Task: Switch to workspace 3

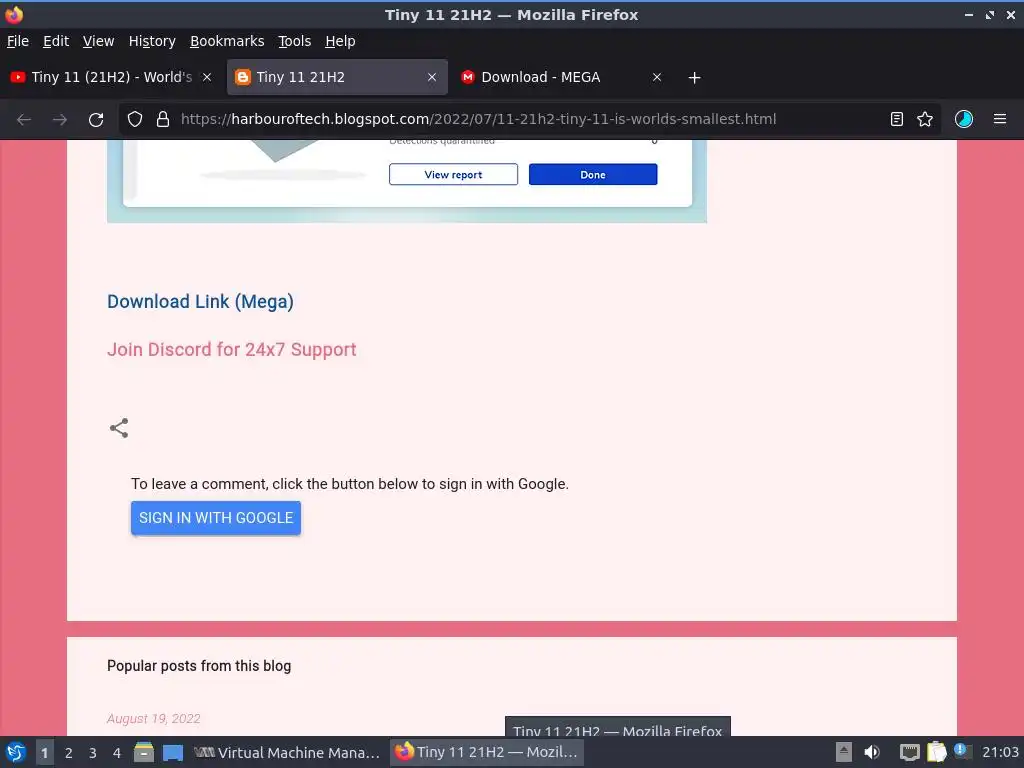Action: (x=93, y=752)
